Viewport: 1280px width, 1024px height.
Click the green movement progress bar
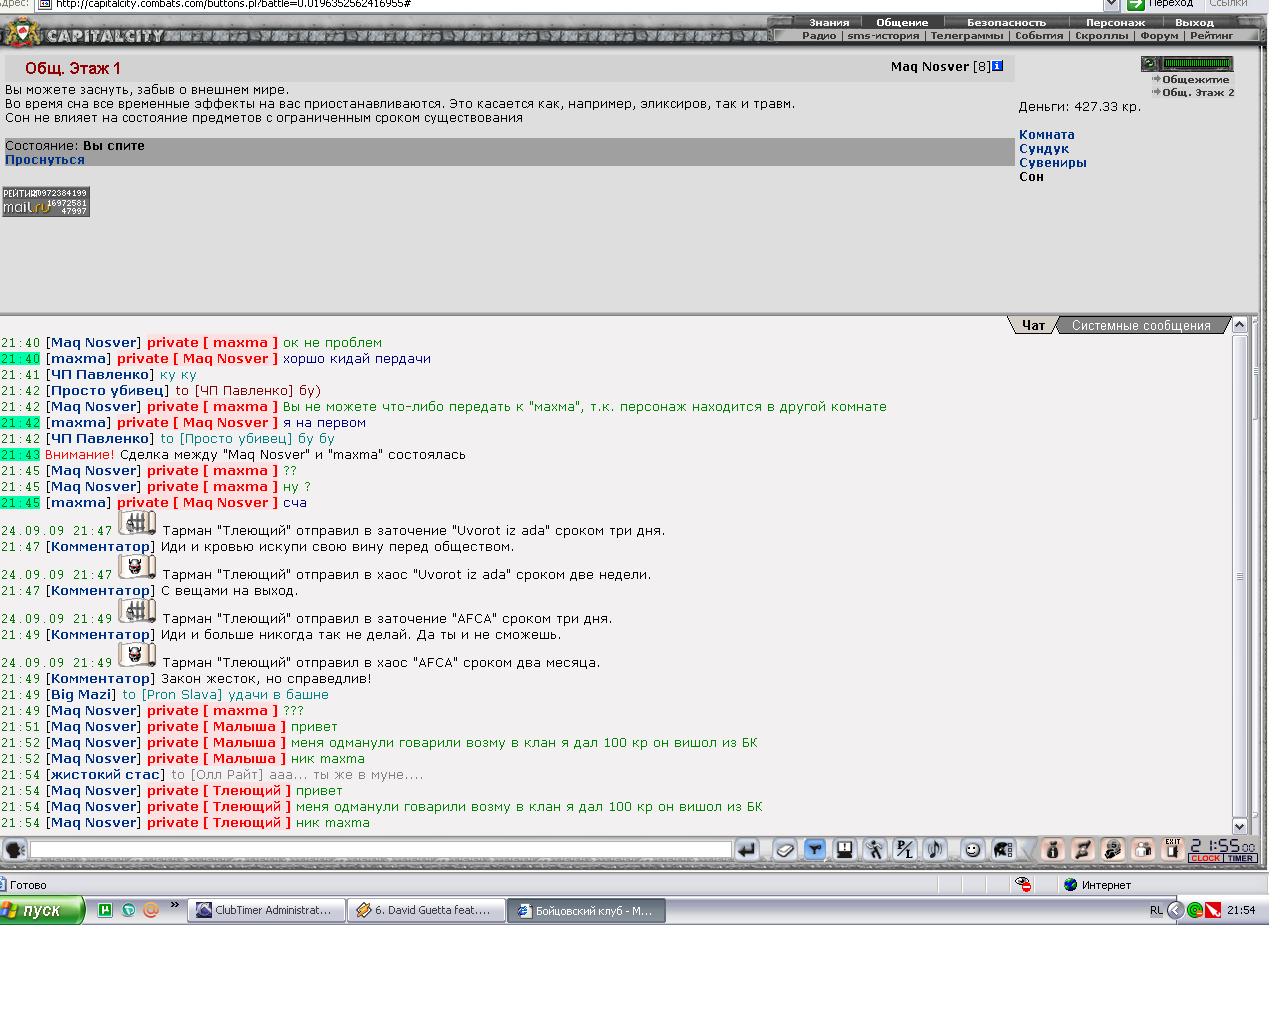click(x=1197, y=64)
